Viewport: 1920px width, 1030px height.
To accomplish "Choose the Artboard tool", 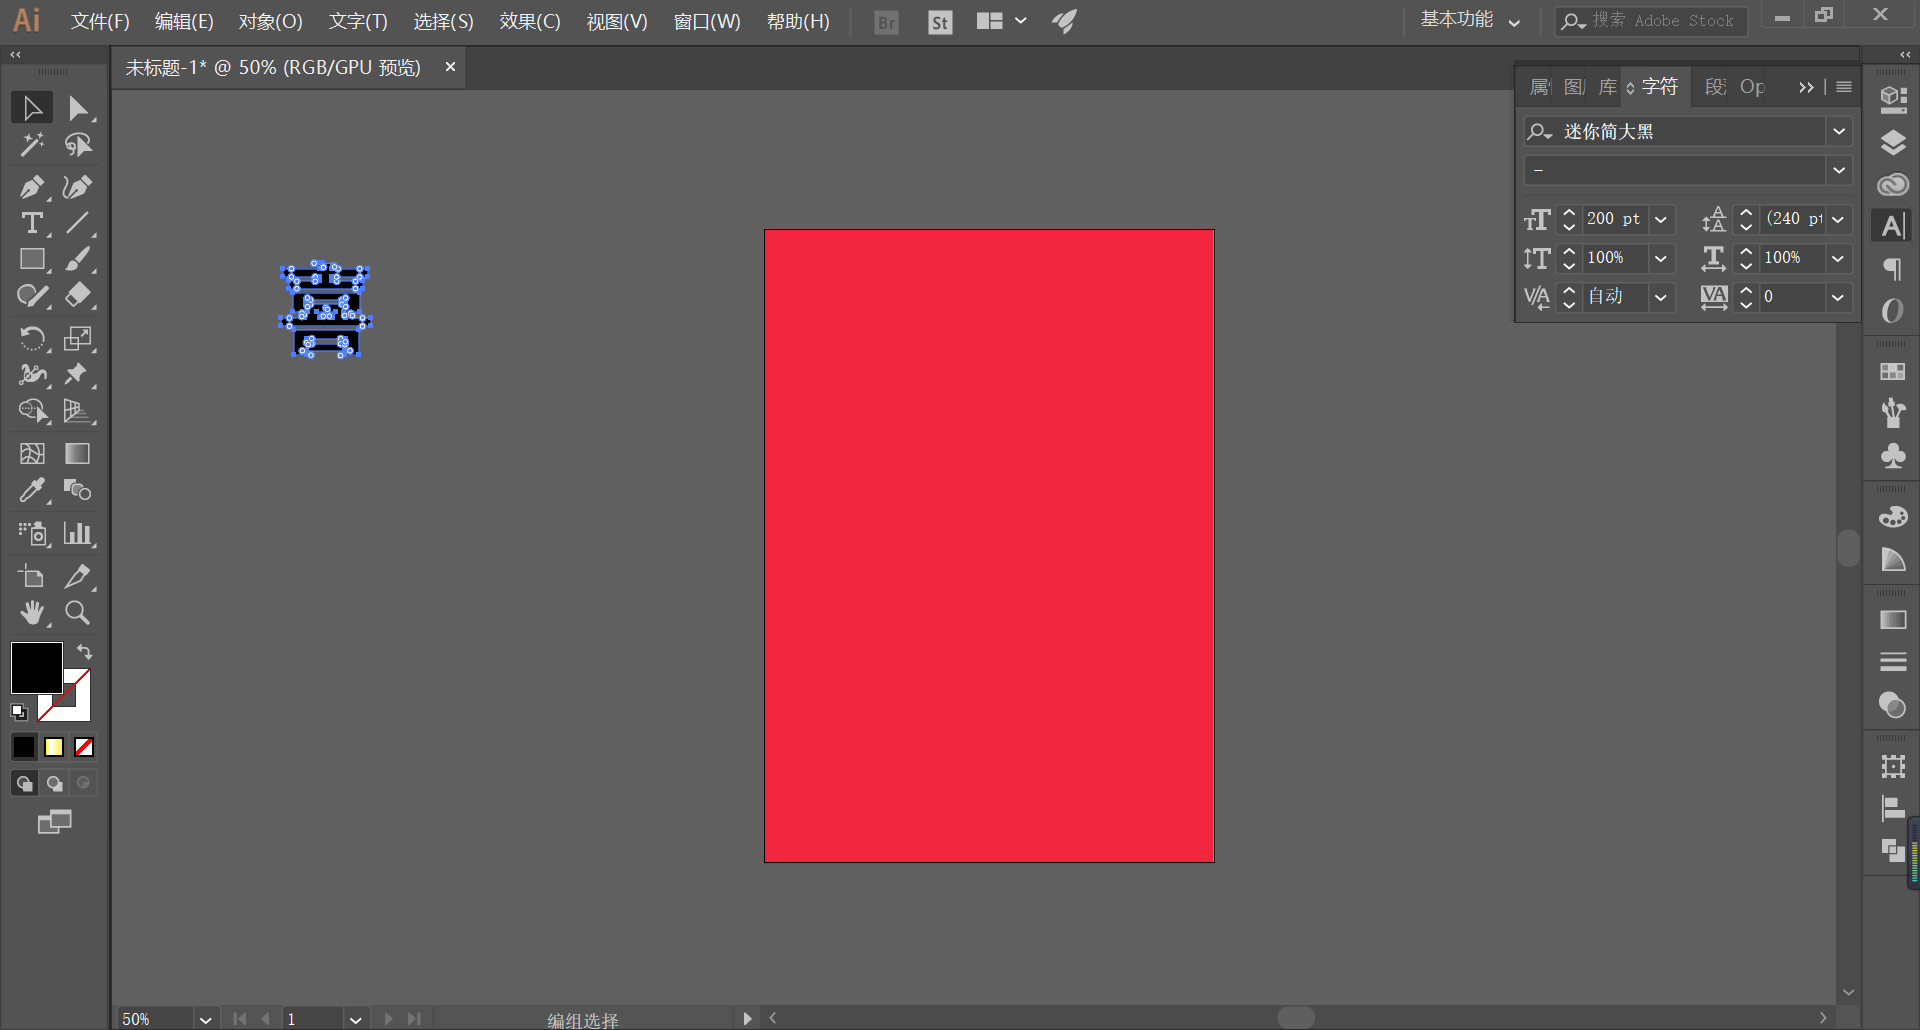I will tap(32, 576).
